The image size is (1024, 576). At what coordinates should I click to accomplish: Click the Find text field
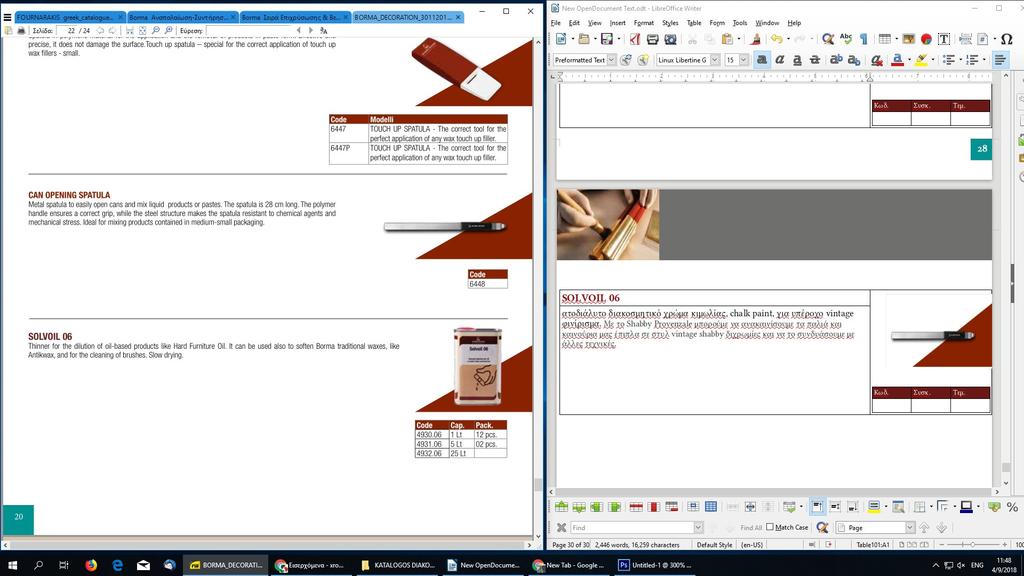click(632, 528)
